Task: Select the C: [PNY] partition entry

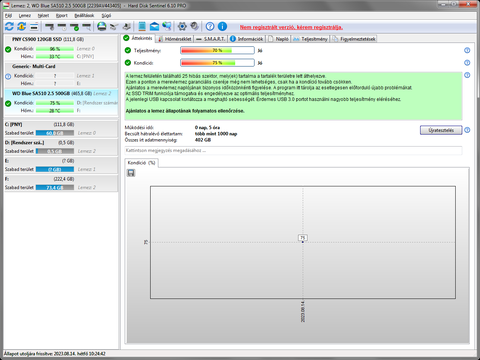Action: (61, 129)
